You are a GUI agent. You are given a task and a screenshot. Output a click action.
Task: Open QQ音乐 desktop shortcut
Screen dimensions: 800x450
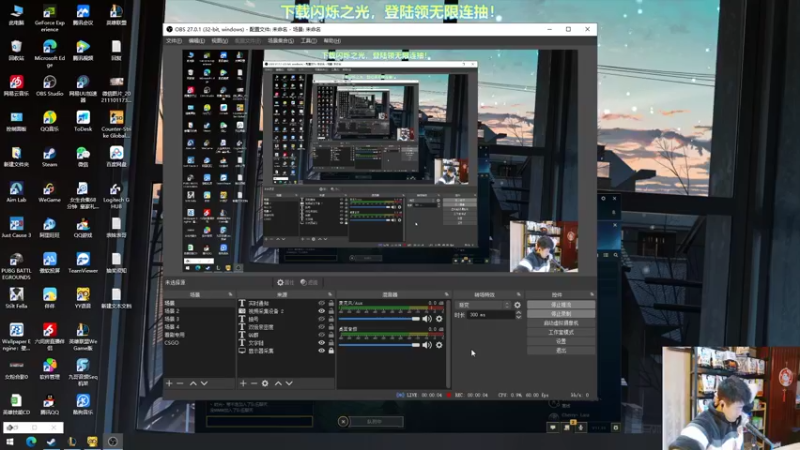coord(49,121)
